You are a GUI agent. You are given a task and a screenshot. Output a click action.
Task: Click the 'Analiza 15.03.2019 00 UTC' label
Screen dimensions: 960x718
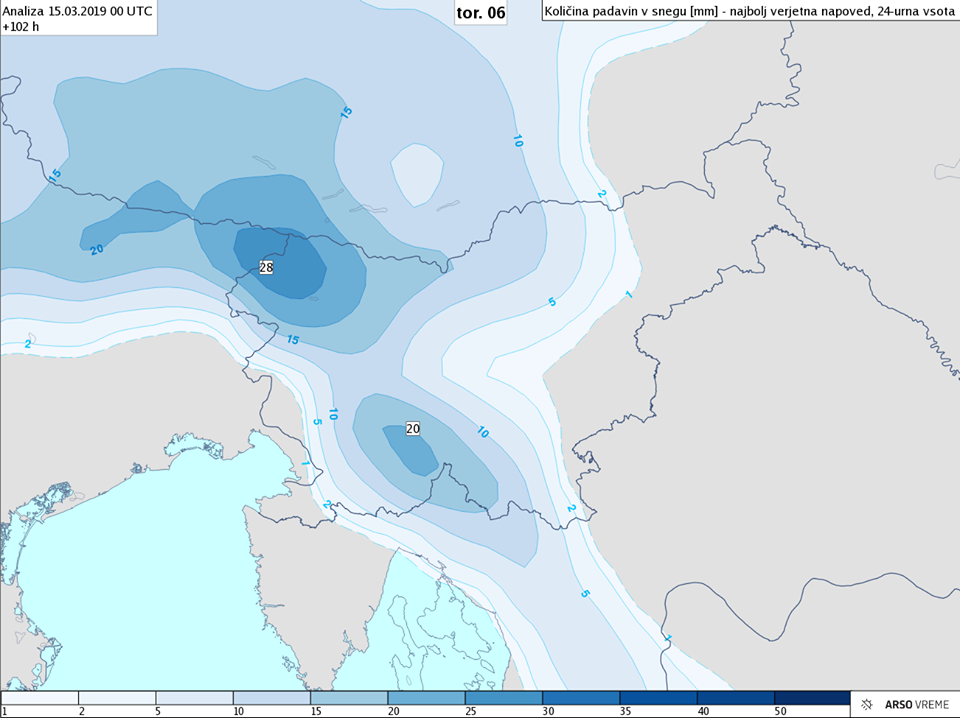(78, 10)
